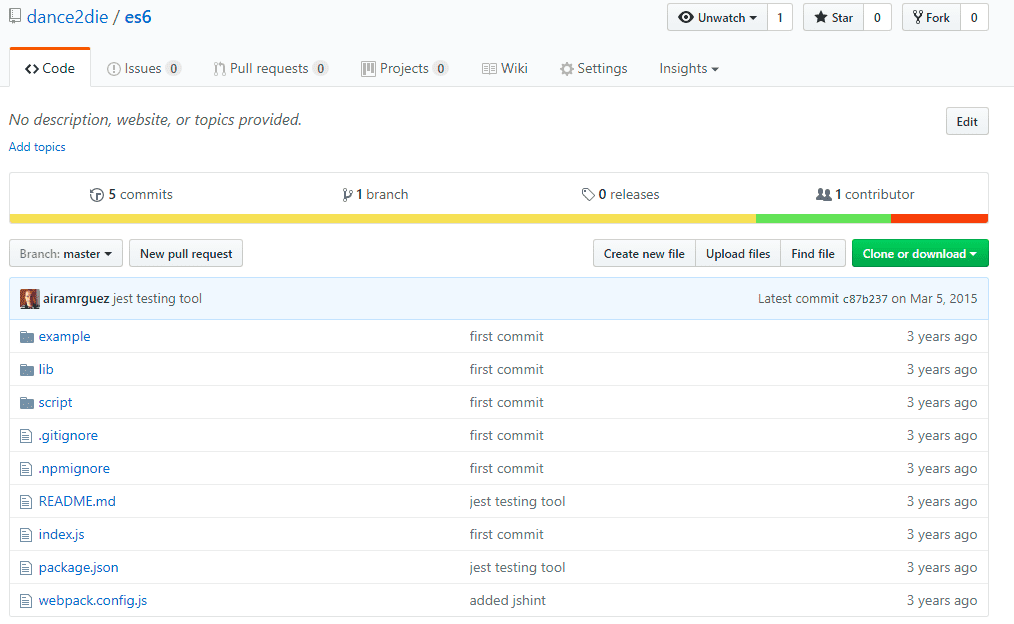Click the script folder icon
Screen dimensions: 1014x624
tap(27, 403)
